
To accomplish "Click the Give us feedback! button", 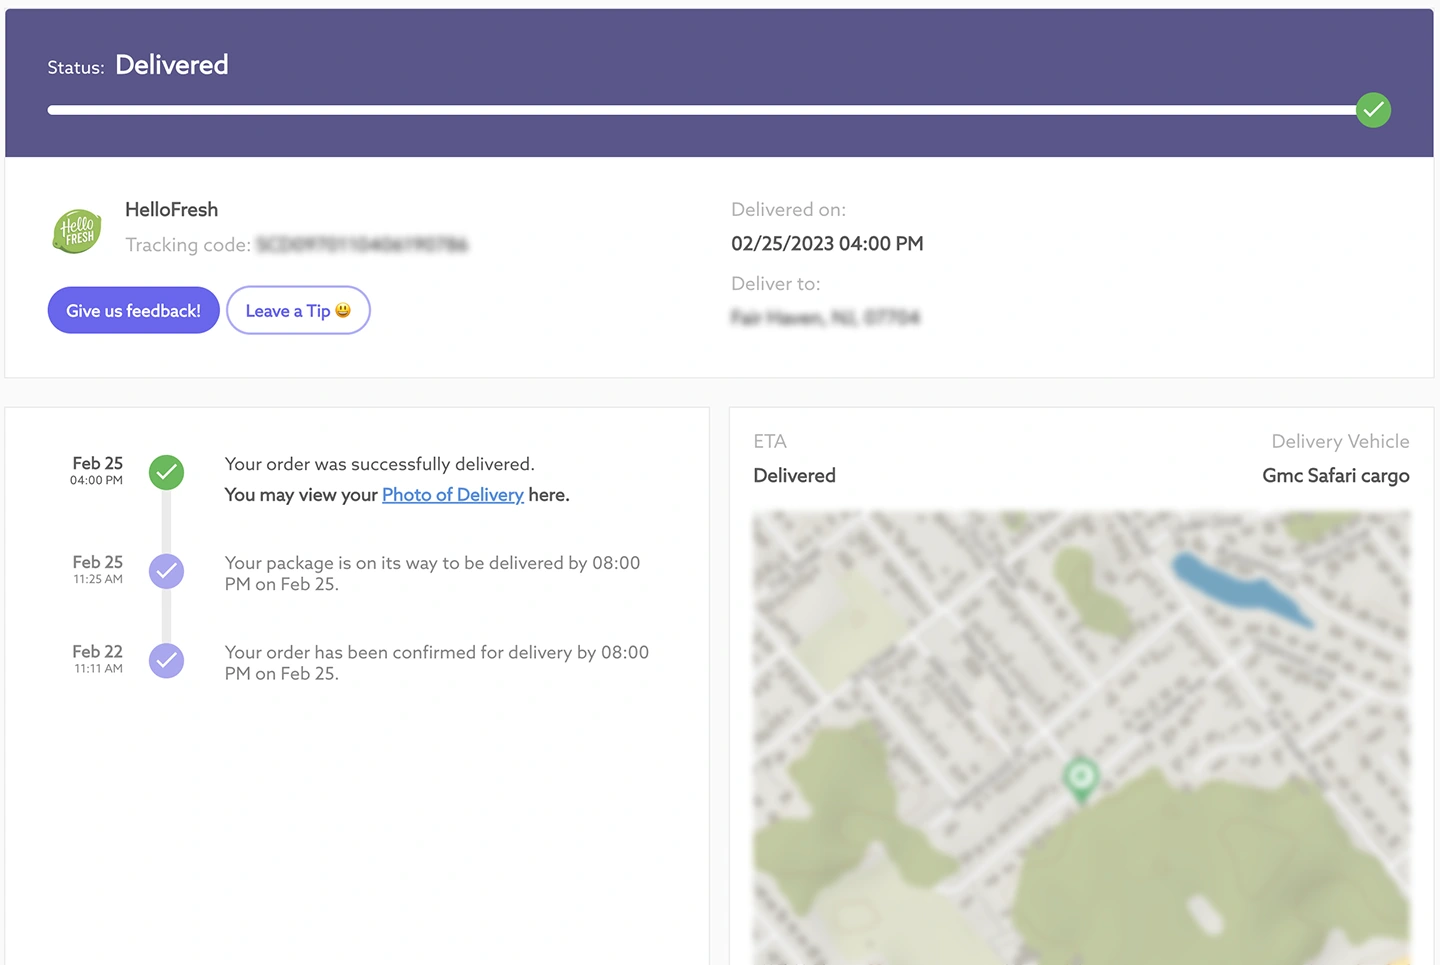I will (133, 311).
